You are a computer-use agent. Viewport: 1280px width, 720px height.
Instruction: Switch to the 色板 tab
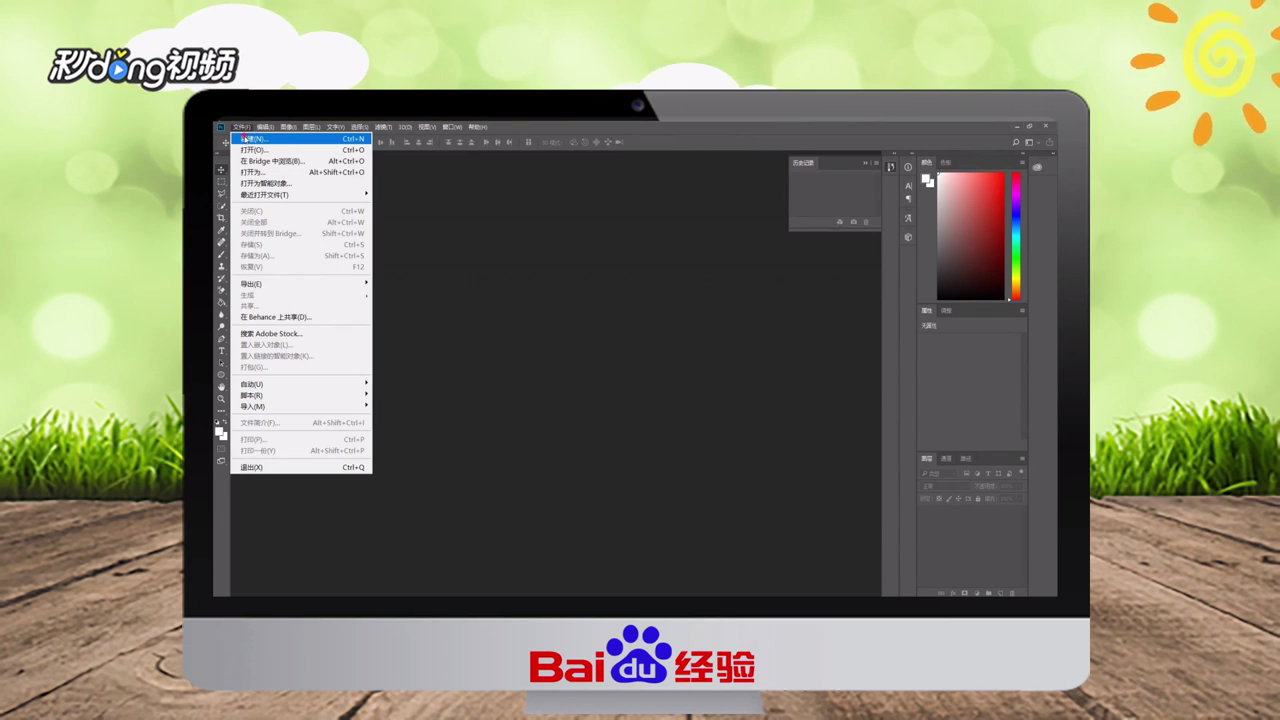946,162
